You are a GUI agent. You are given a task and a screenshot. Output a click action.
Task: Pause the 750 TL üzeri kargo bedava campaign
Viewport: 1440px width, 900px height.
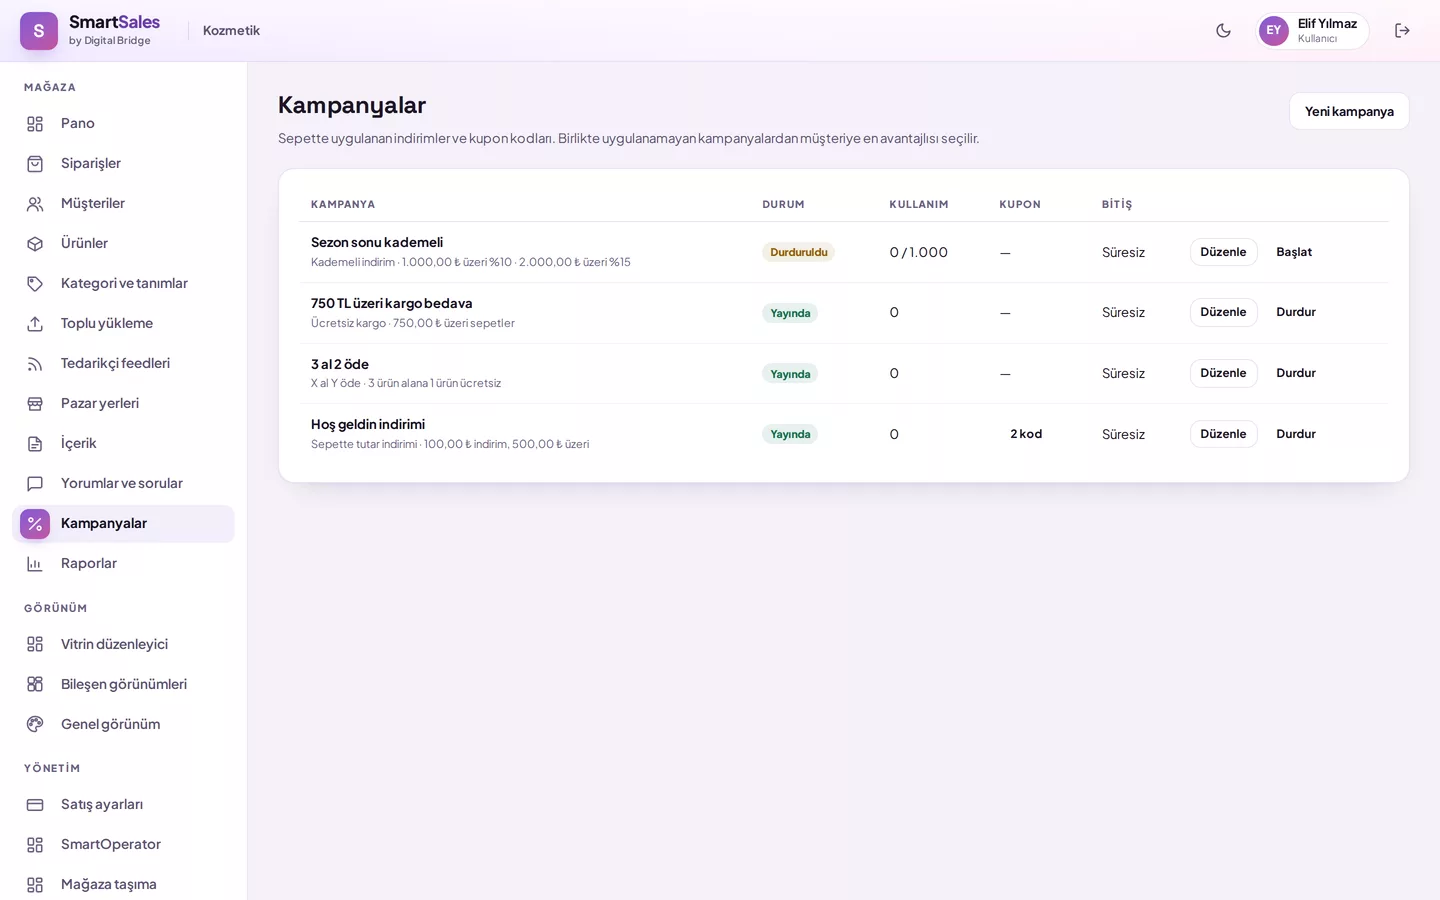pyautogui.click(x=1296, y=312)
